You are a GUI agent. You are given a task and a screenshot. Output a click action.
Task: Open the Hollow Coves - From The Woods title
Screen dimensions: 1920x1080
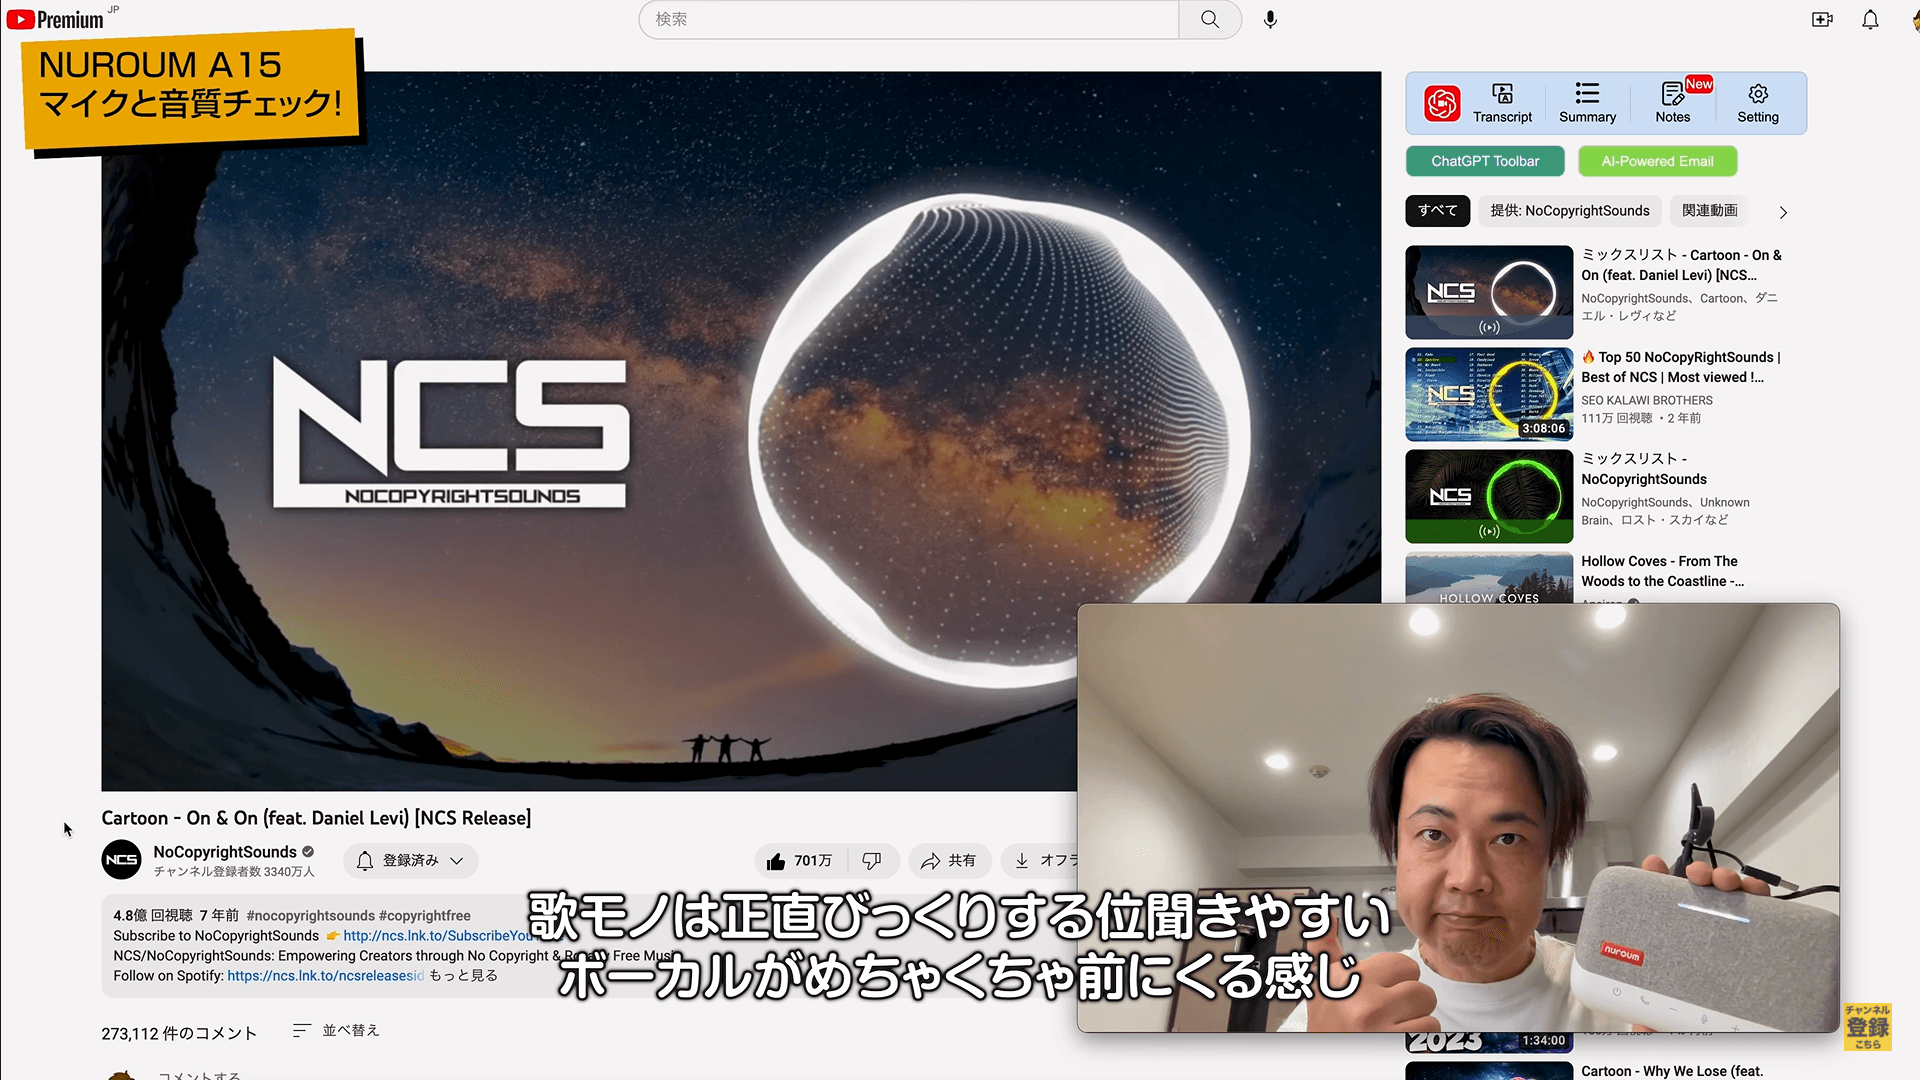tap(1662, 571)
